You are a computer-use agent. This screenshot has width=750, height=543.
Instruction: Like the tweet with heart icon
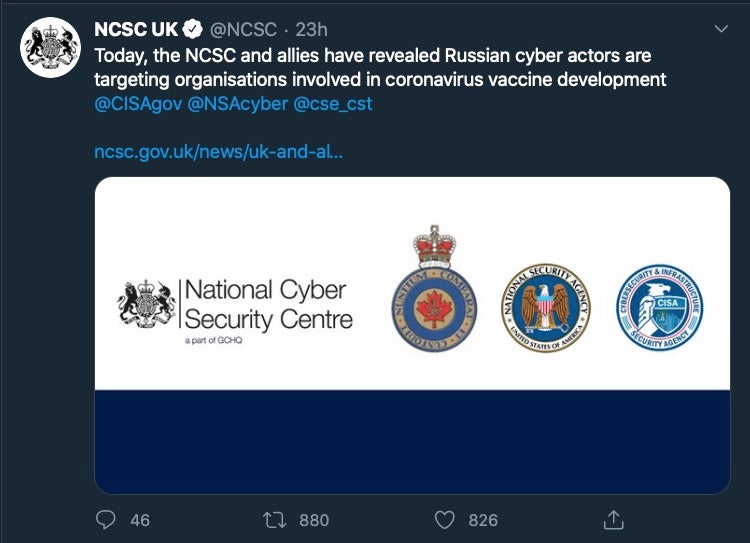(447, 519)
